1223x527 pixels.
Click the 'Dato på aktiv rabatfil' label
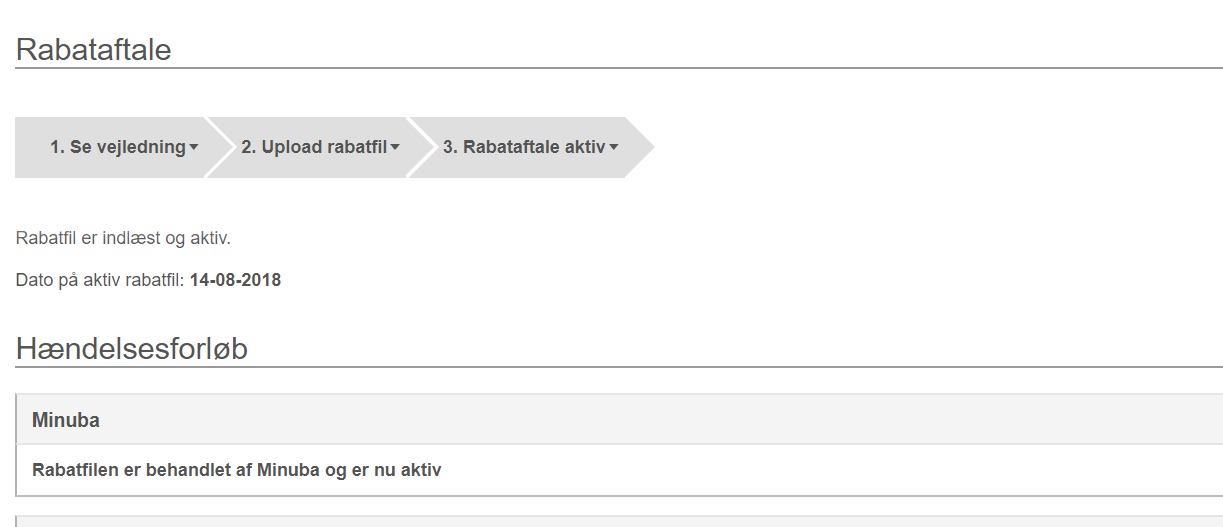pos(100,280)
